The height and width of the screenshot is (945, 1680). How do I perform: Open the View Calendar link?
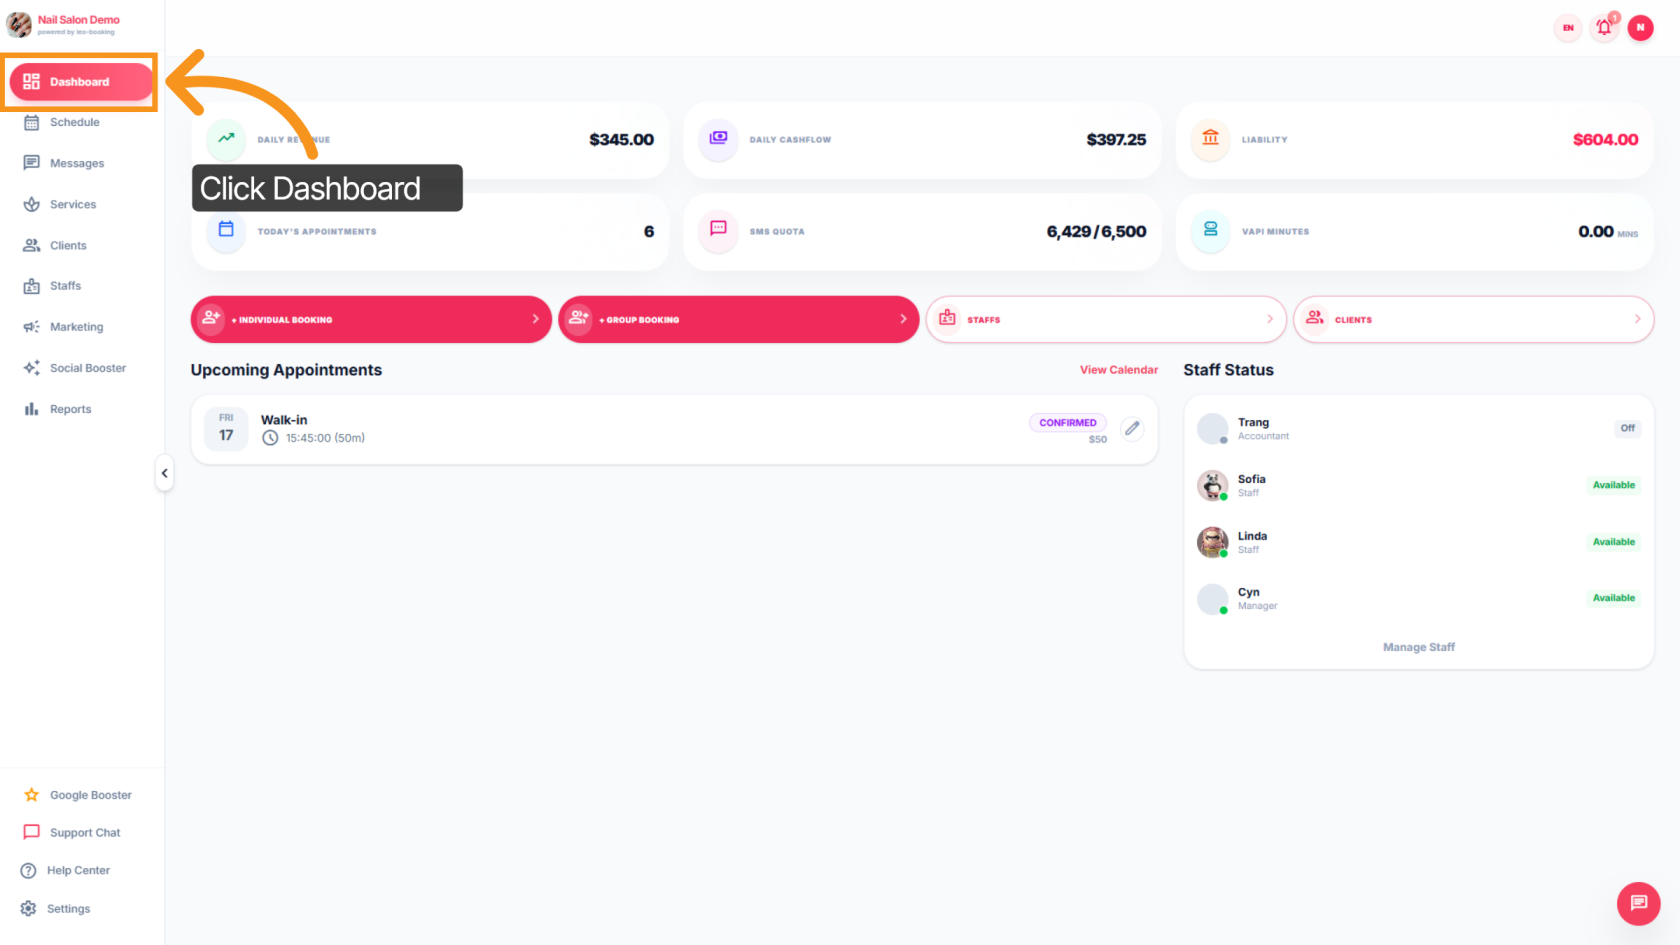pos(1118,370)
